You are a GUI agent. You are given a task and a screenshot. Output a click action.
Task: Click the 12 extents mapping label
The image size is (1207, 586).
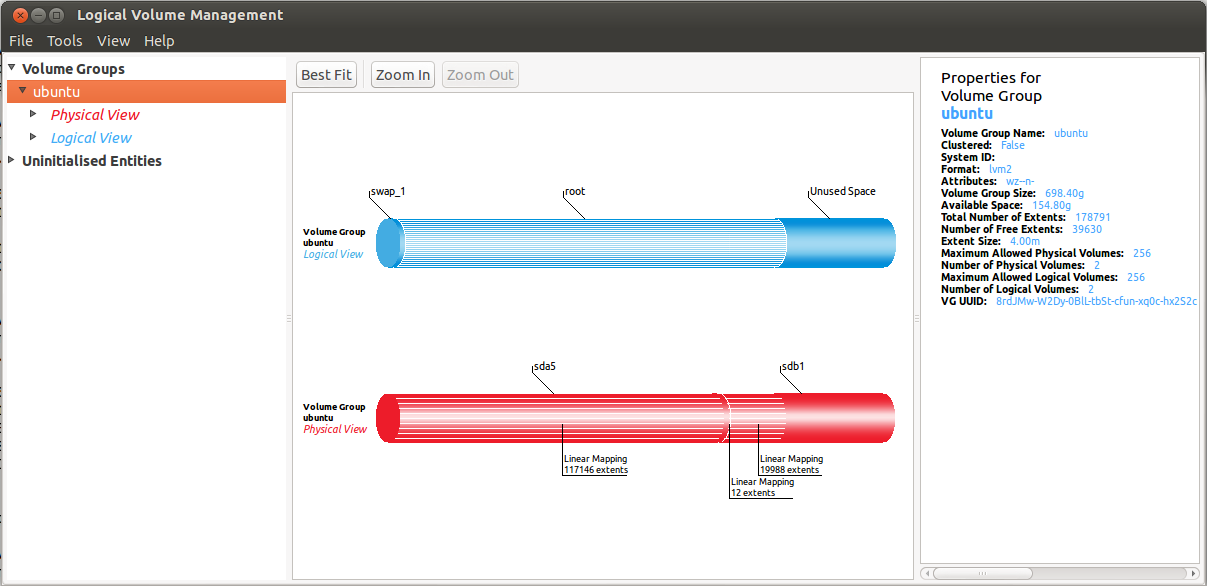[762, 487]
